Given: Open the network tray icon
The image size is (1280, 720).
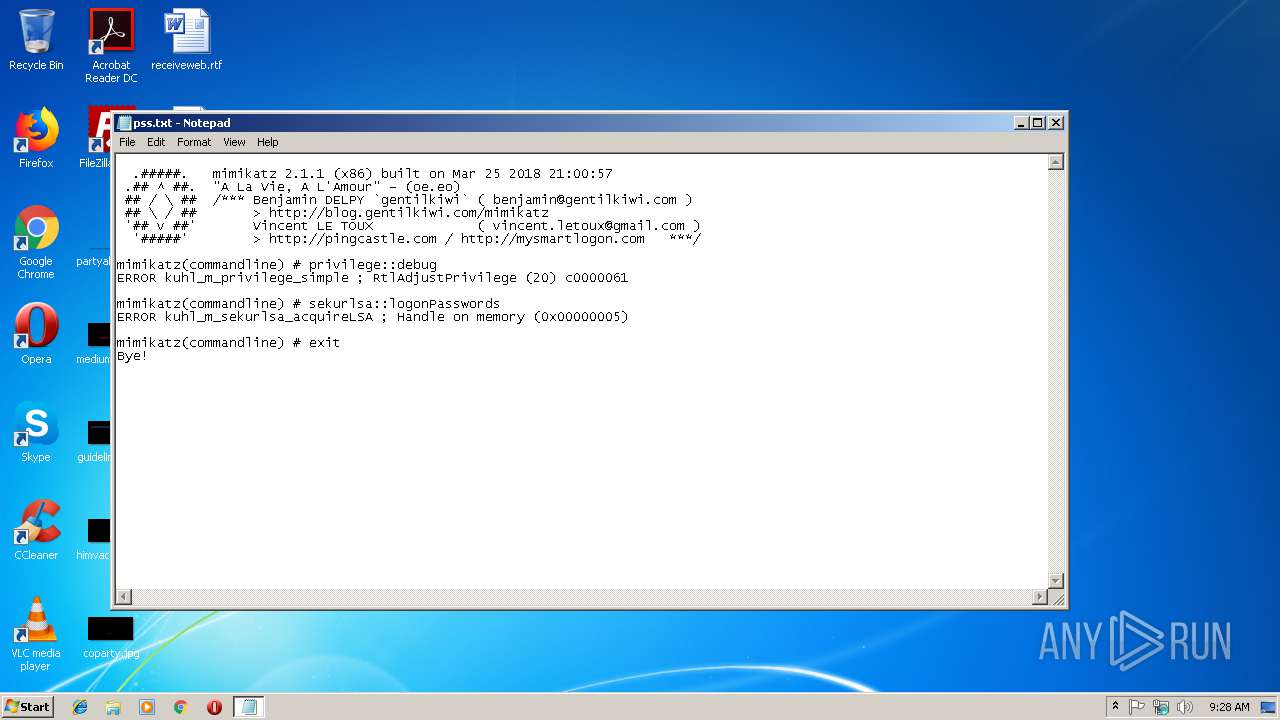Looking at the screenshot, I should [1161, 707].
